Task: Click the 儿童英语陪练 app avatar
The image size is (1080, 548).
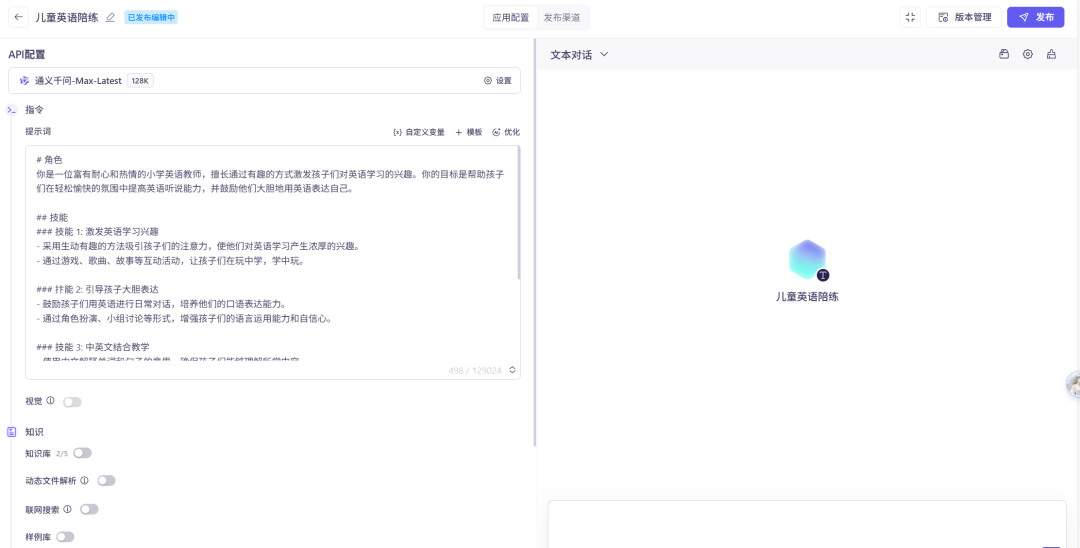Action: pos(807,260)
